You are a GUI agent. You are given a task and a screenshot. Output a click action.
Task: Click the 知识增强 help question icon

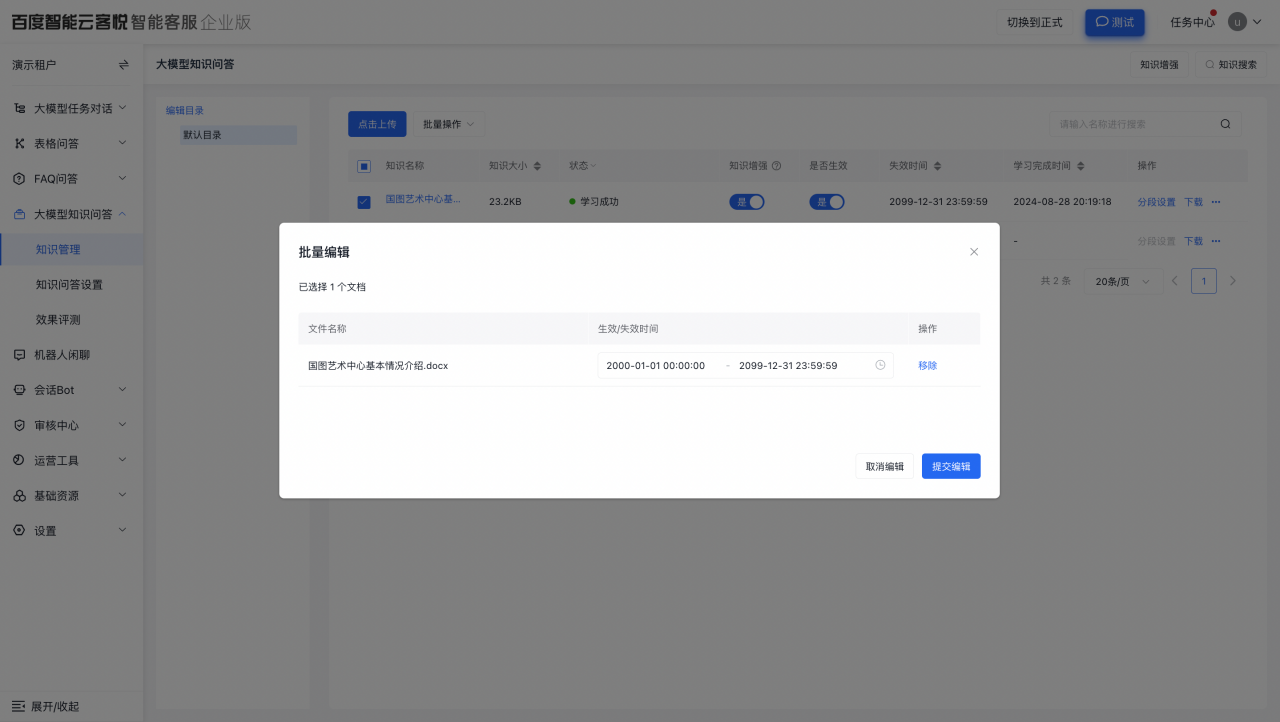[776, 166]
